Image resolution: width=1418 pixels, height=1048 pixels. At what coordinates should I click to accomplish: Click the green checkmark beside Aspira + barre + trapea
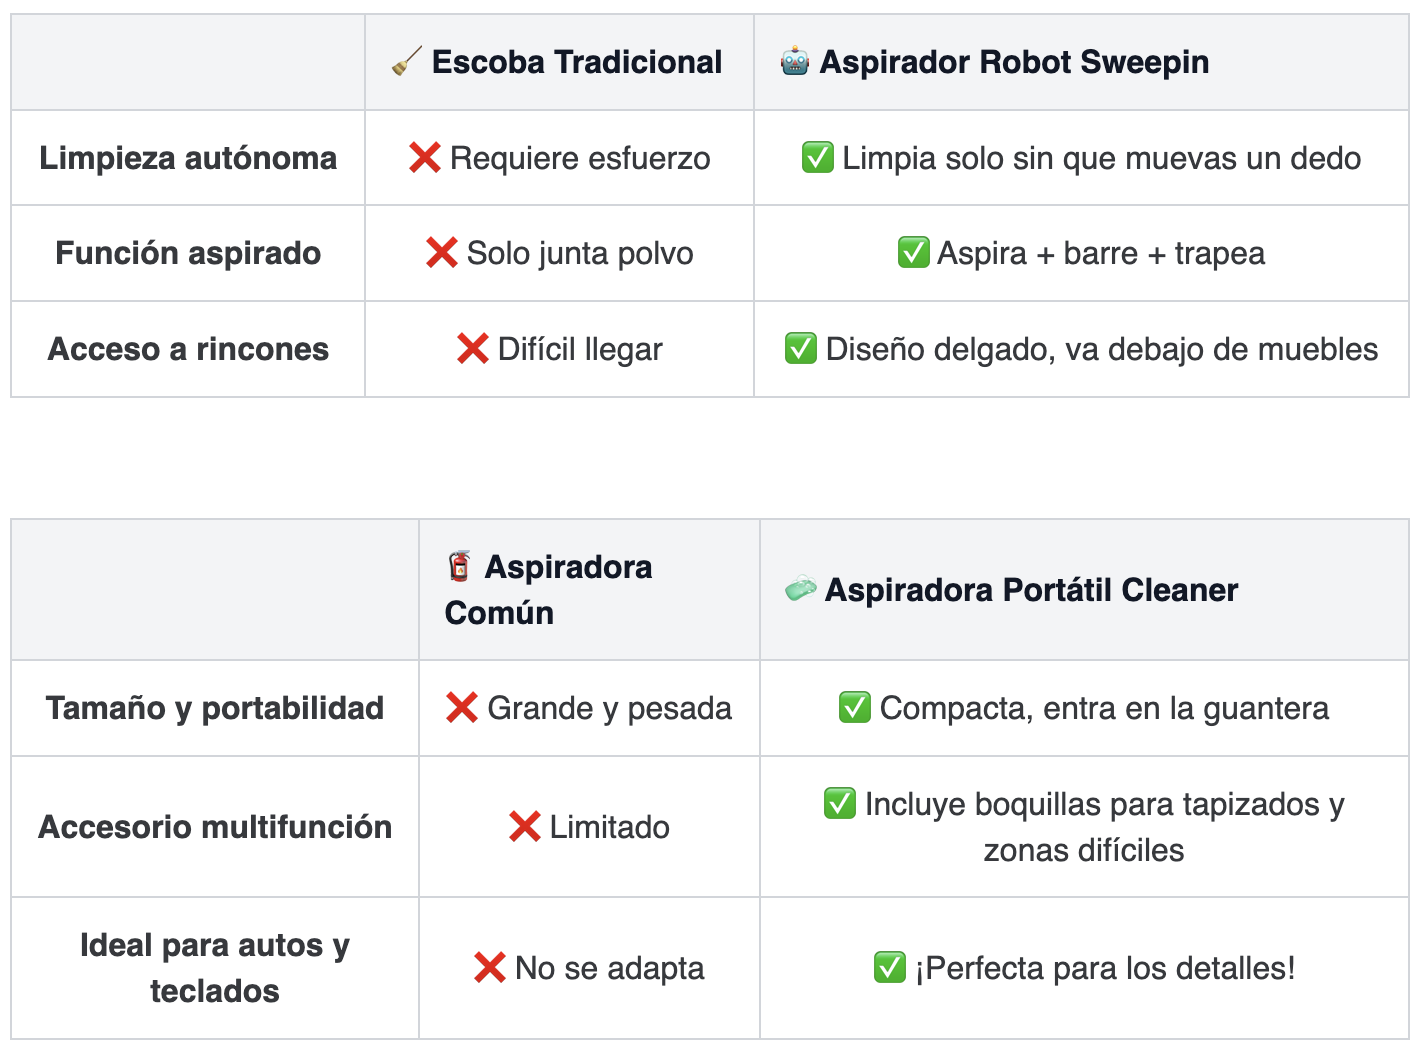point(914,252)
